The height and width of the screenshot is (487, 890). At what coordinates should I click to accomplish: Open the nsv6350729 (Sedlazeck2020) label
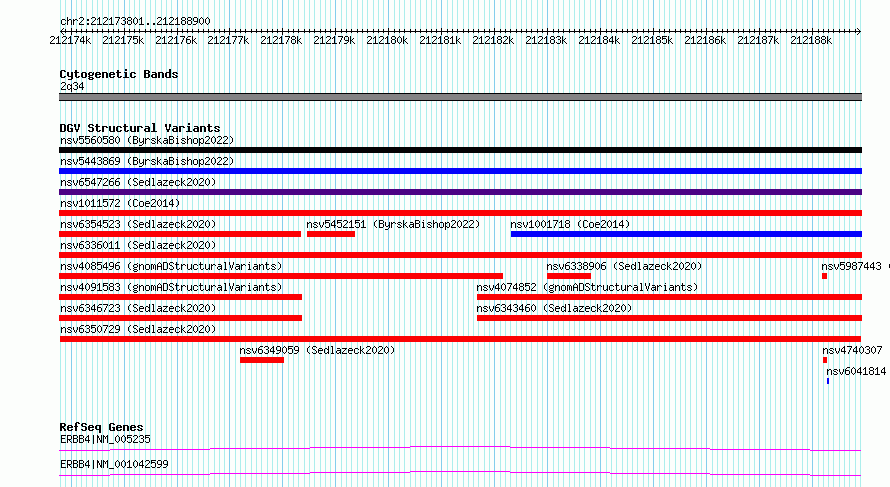point(138,329)
